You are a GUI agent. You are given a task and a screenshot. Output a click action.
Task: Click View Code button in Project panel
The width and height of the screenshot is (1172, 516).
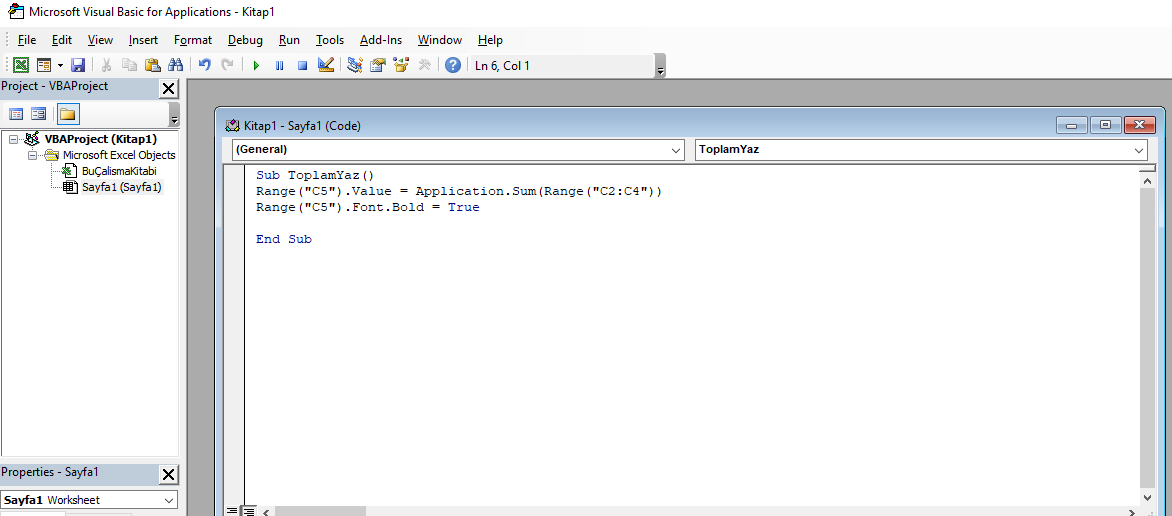16,114
